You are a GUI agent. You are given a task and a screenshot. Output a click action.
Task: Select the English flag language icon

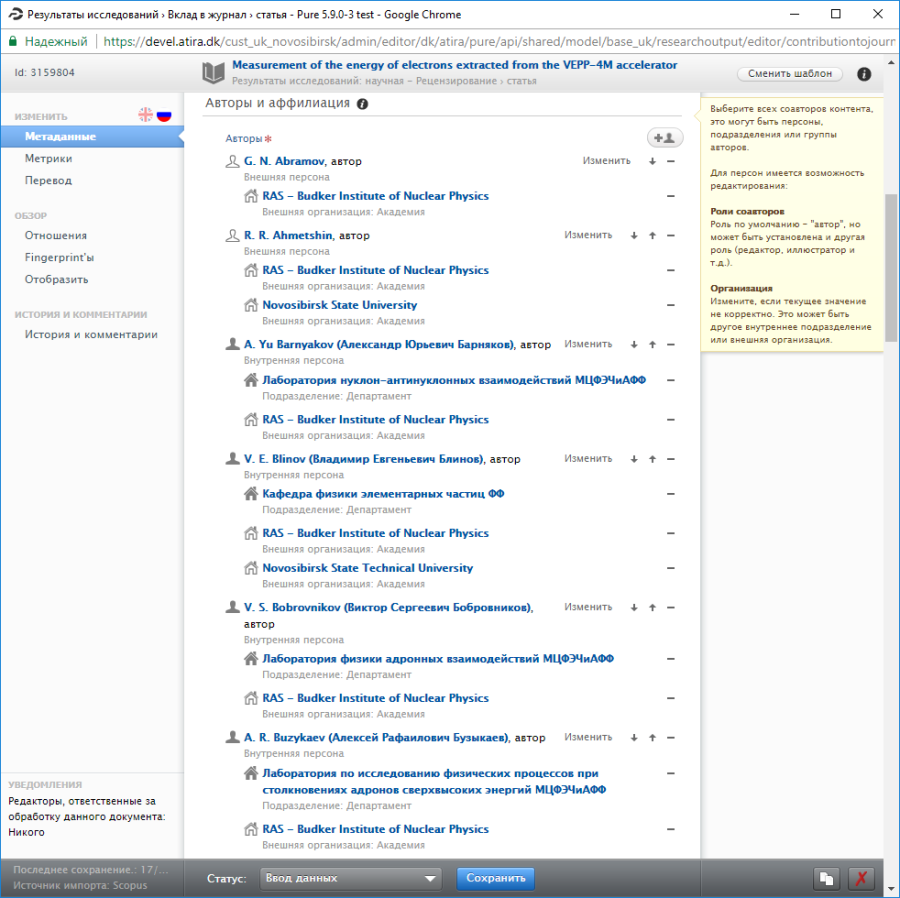(x=145, y=115)
